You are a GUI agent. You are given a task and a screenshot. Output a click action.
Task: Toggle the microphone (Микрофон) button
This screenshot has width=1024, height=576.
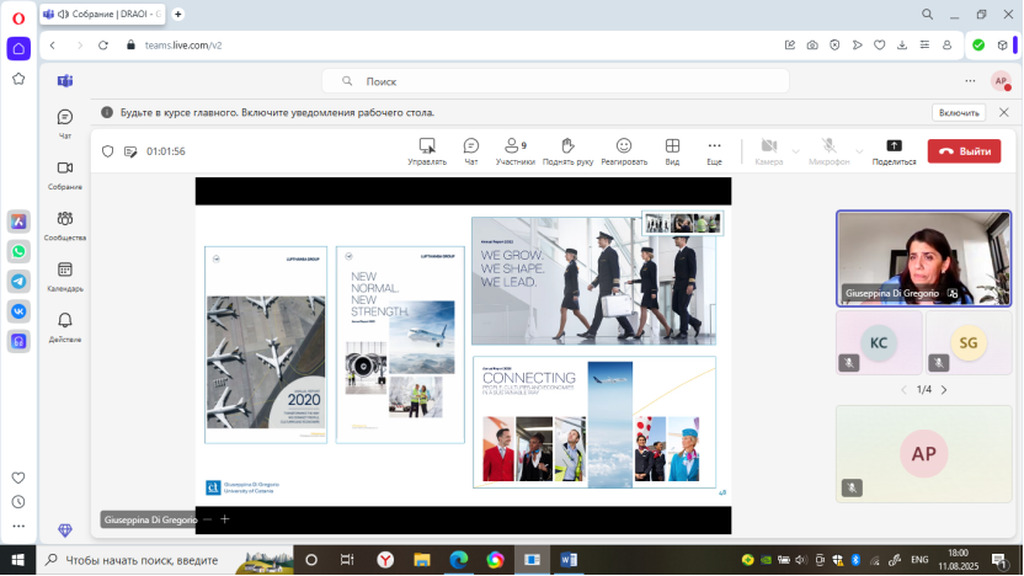829,150
